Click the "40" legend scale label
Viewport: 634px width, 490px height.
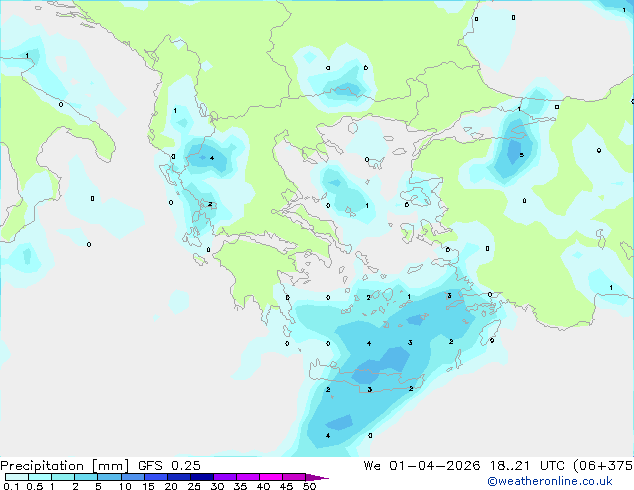pos(263,486)
